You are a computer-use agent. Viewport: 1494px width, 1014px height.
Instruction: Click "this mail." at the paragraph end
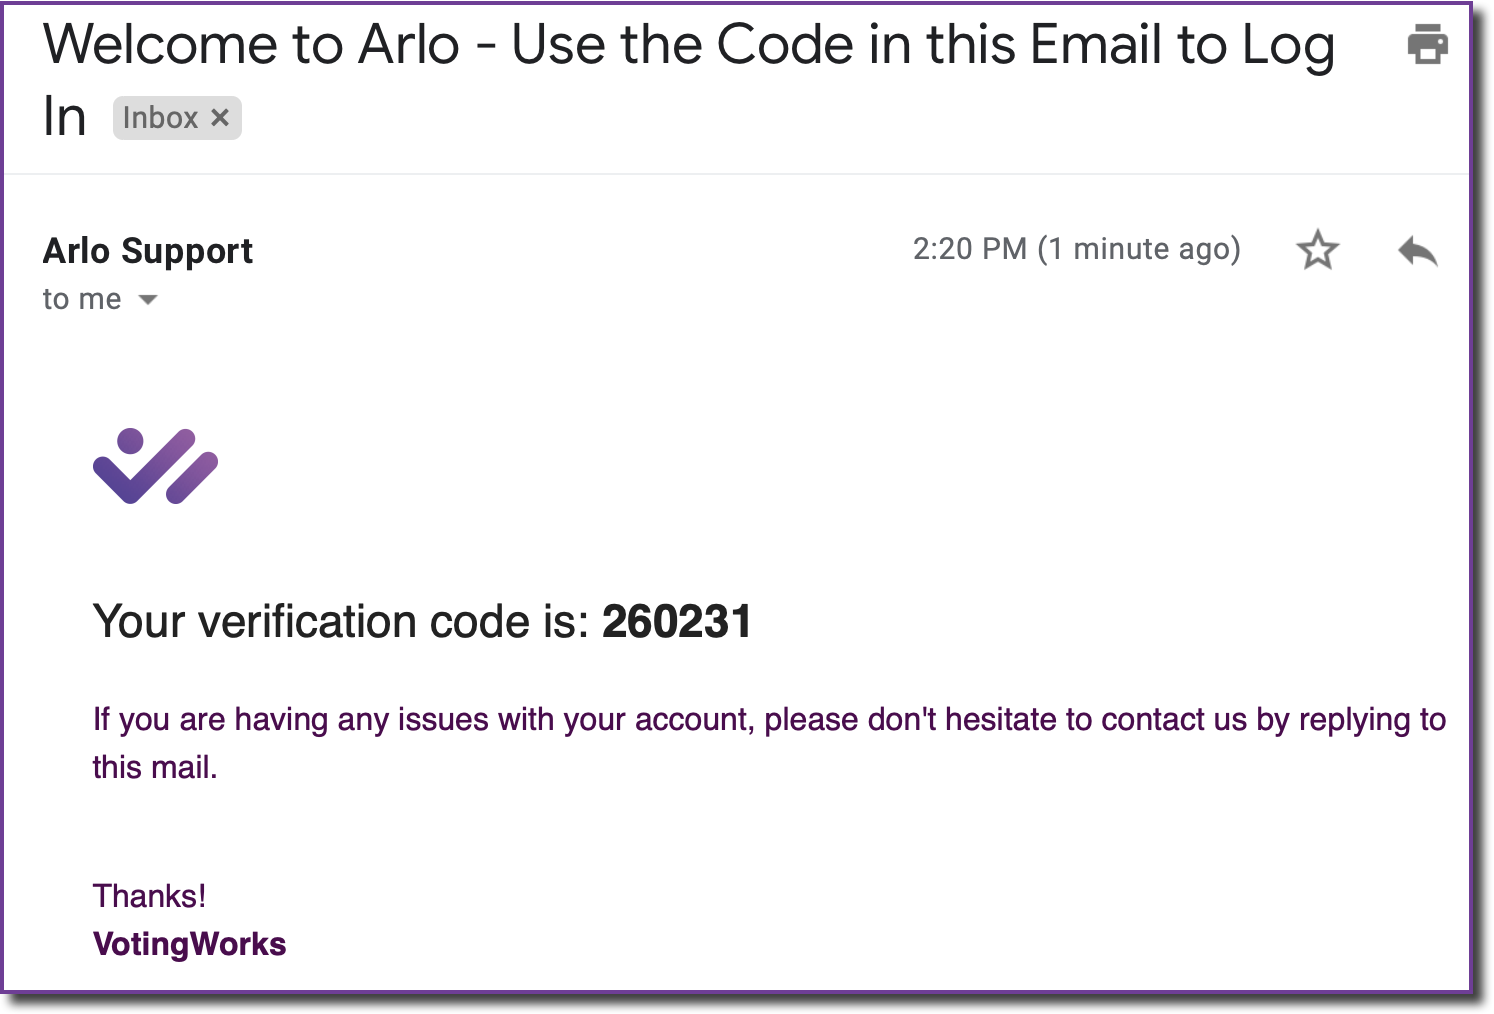point(154,768)
